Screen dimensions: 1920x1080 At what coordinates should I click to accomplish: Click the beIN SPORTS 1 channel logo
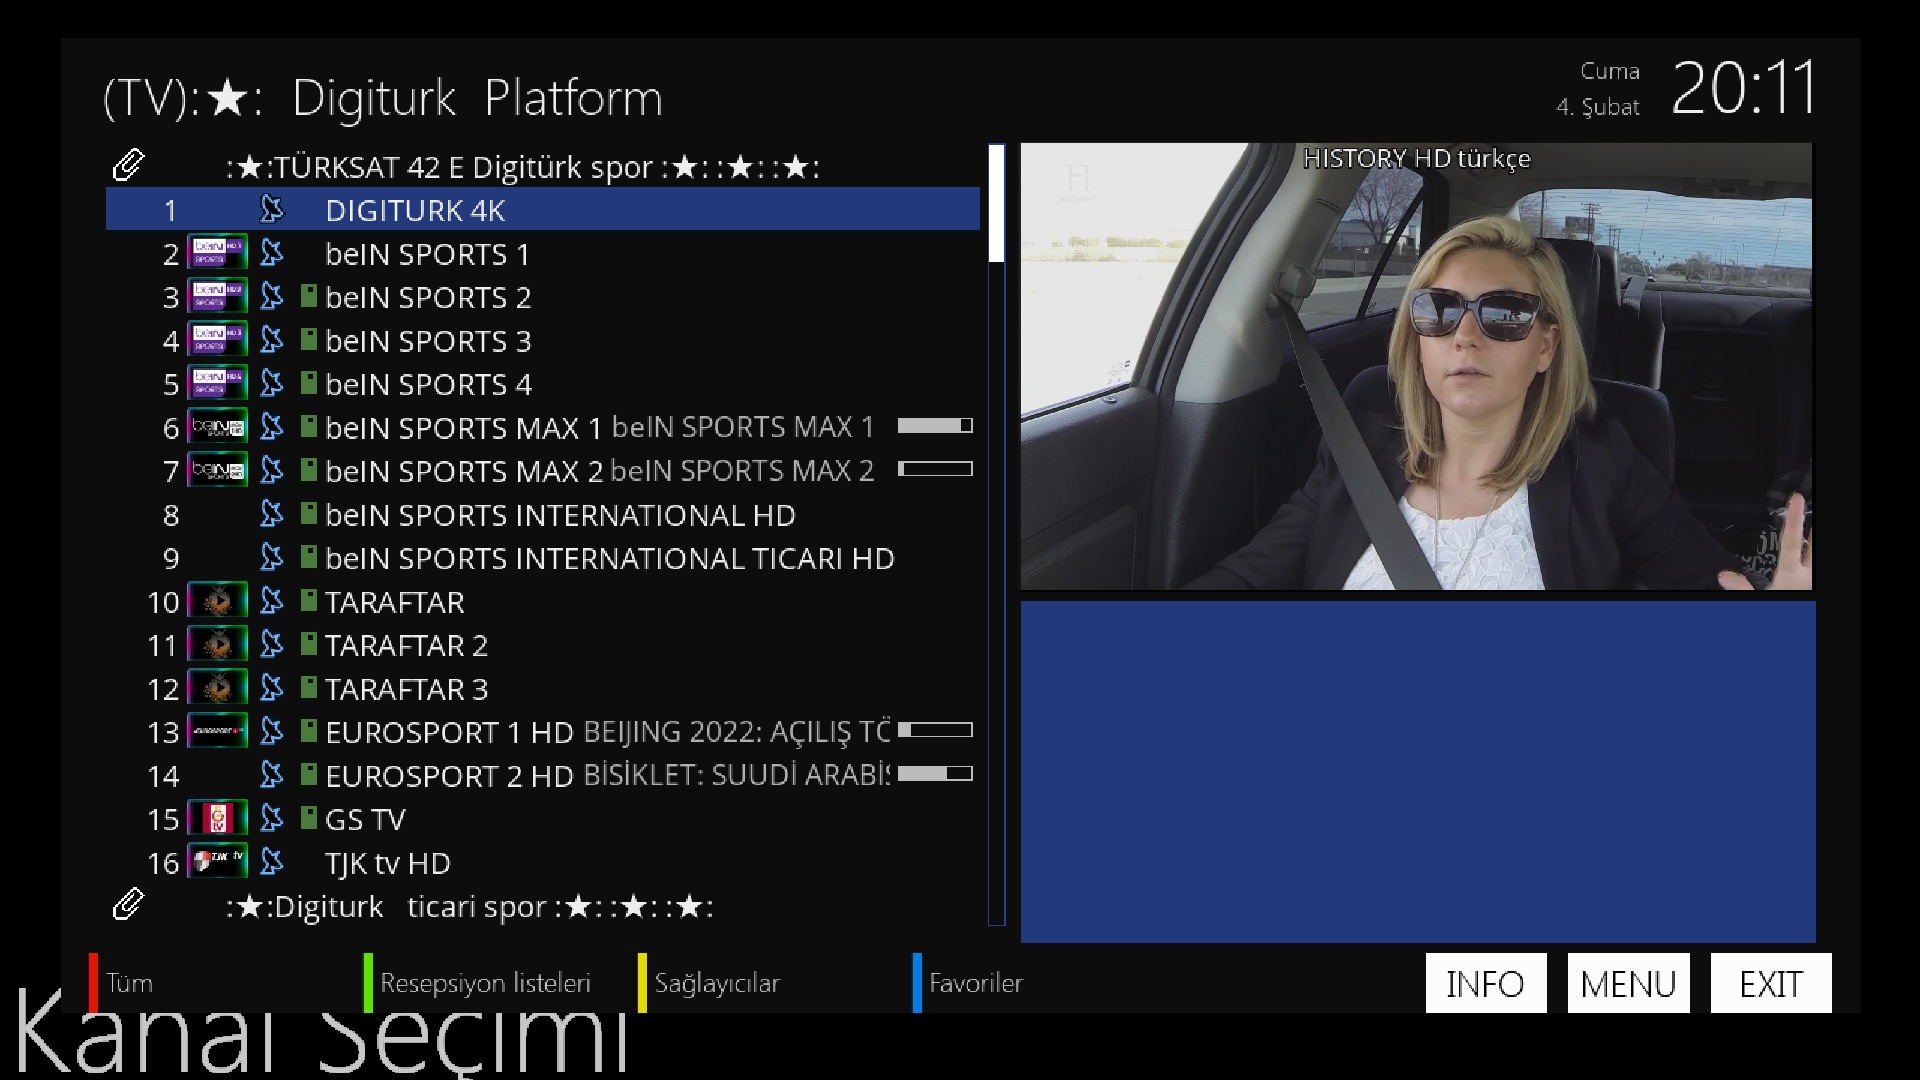click(x=217, y=253)
